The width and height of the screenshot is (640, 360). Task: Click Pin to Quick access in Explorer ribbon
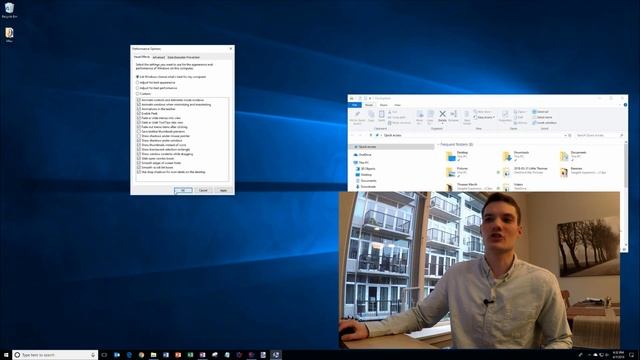click(357, 116)
